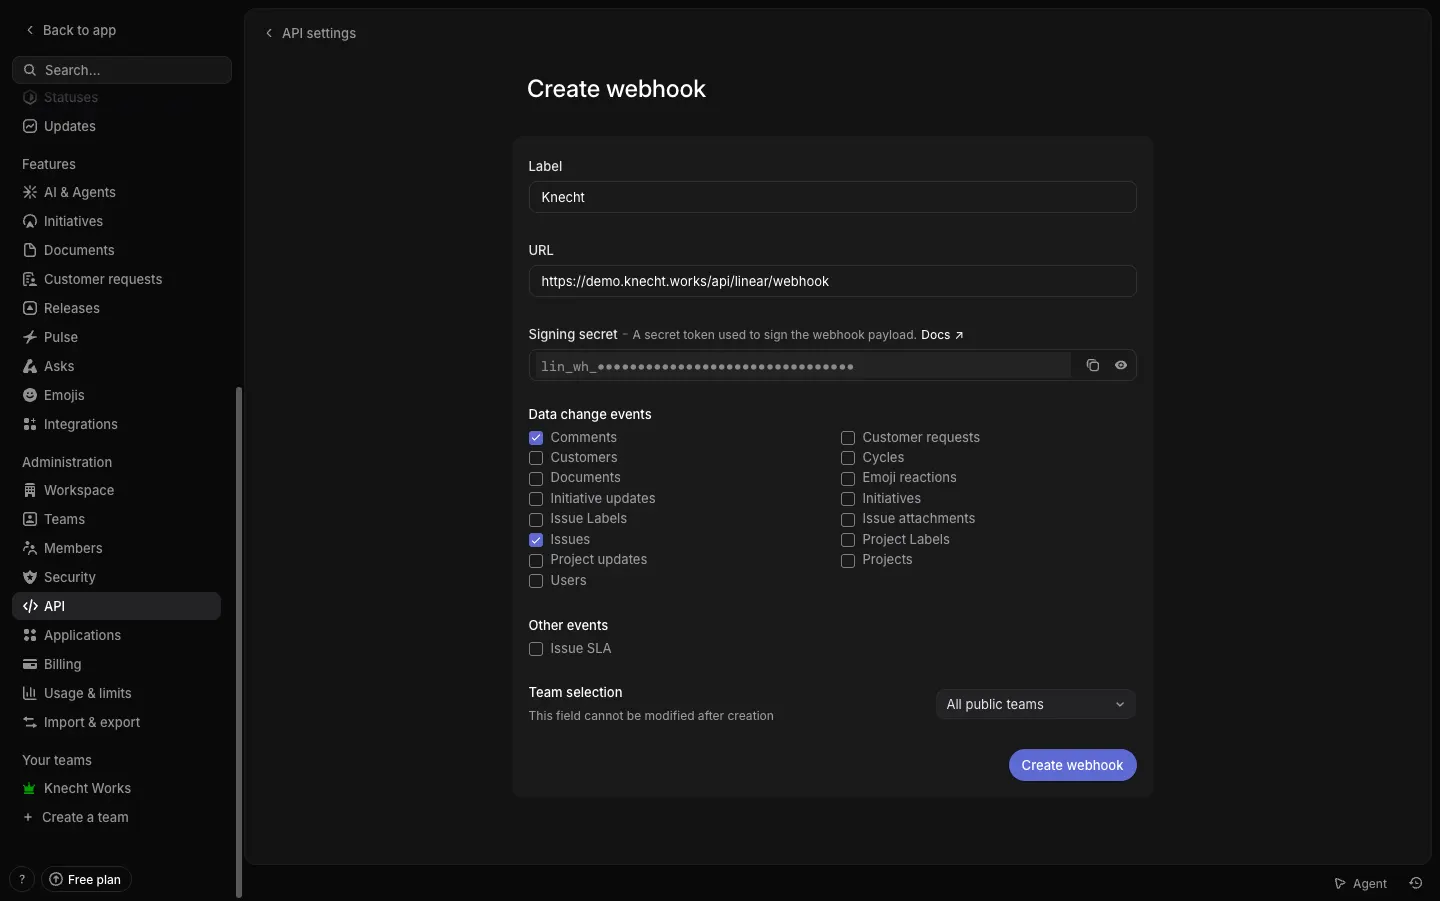Open Asks settings
The height and width of the screenshot is (901, 1440).
click(x=116, y=366)
